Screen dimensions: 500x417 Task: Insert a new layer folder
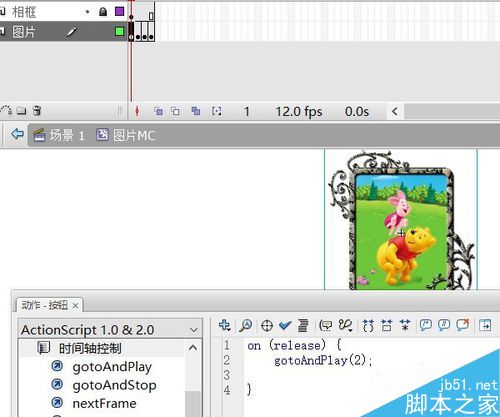pyautogui.click(x=21, y=110)
